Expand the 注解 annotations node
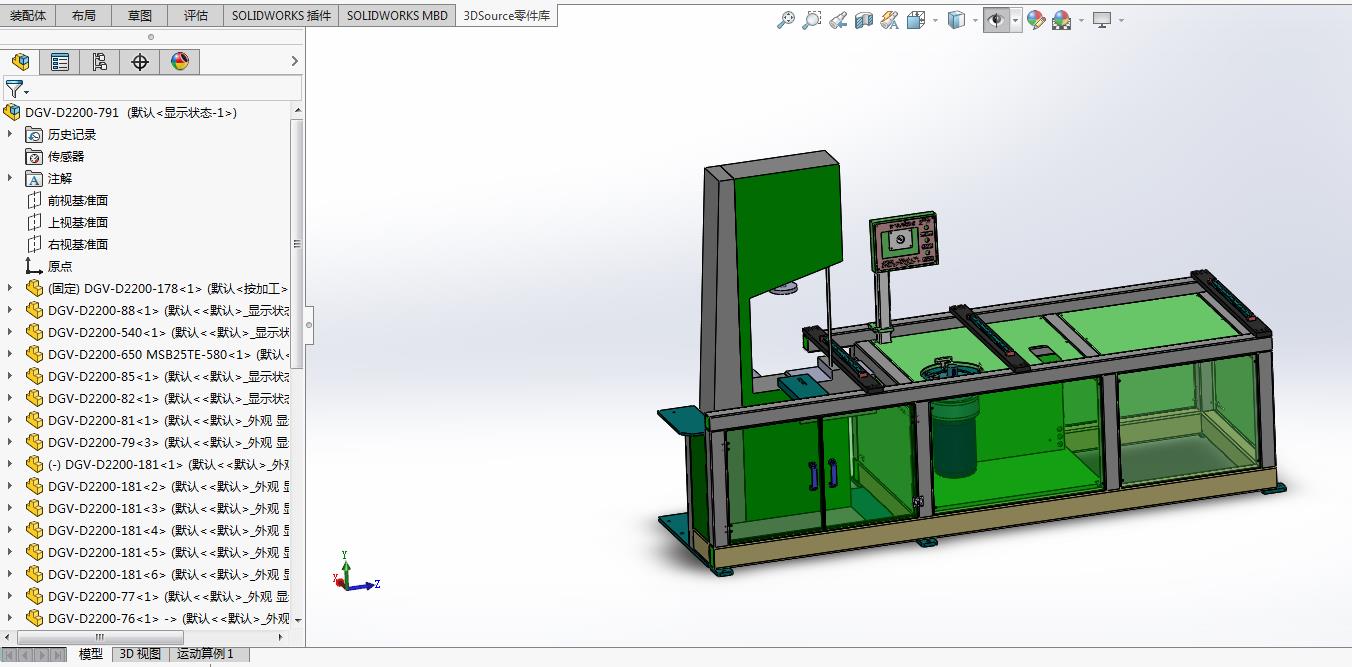This screenshot has height=667, width=1352. [x=11, y=178]
